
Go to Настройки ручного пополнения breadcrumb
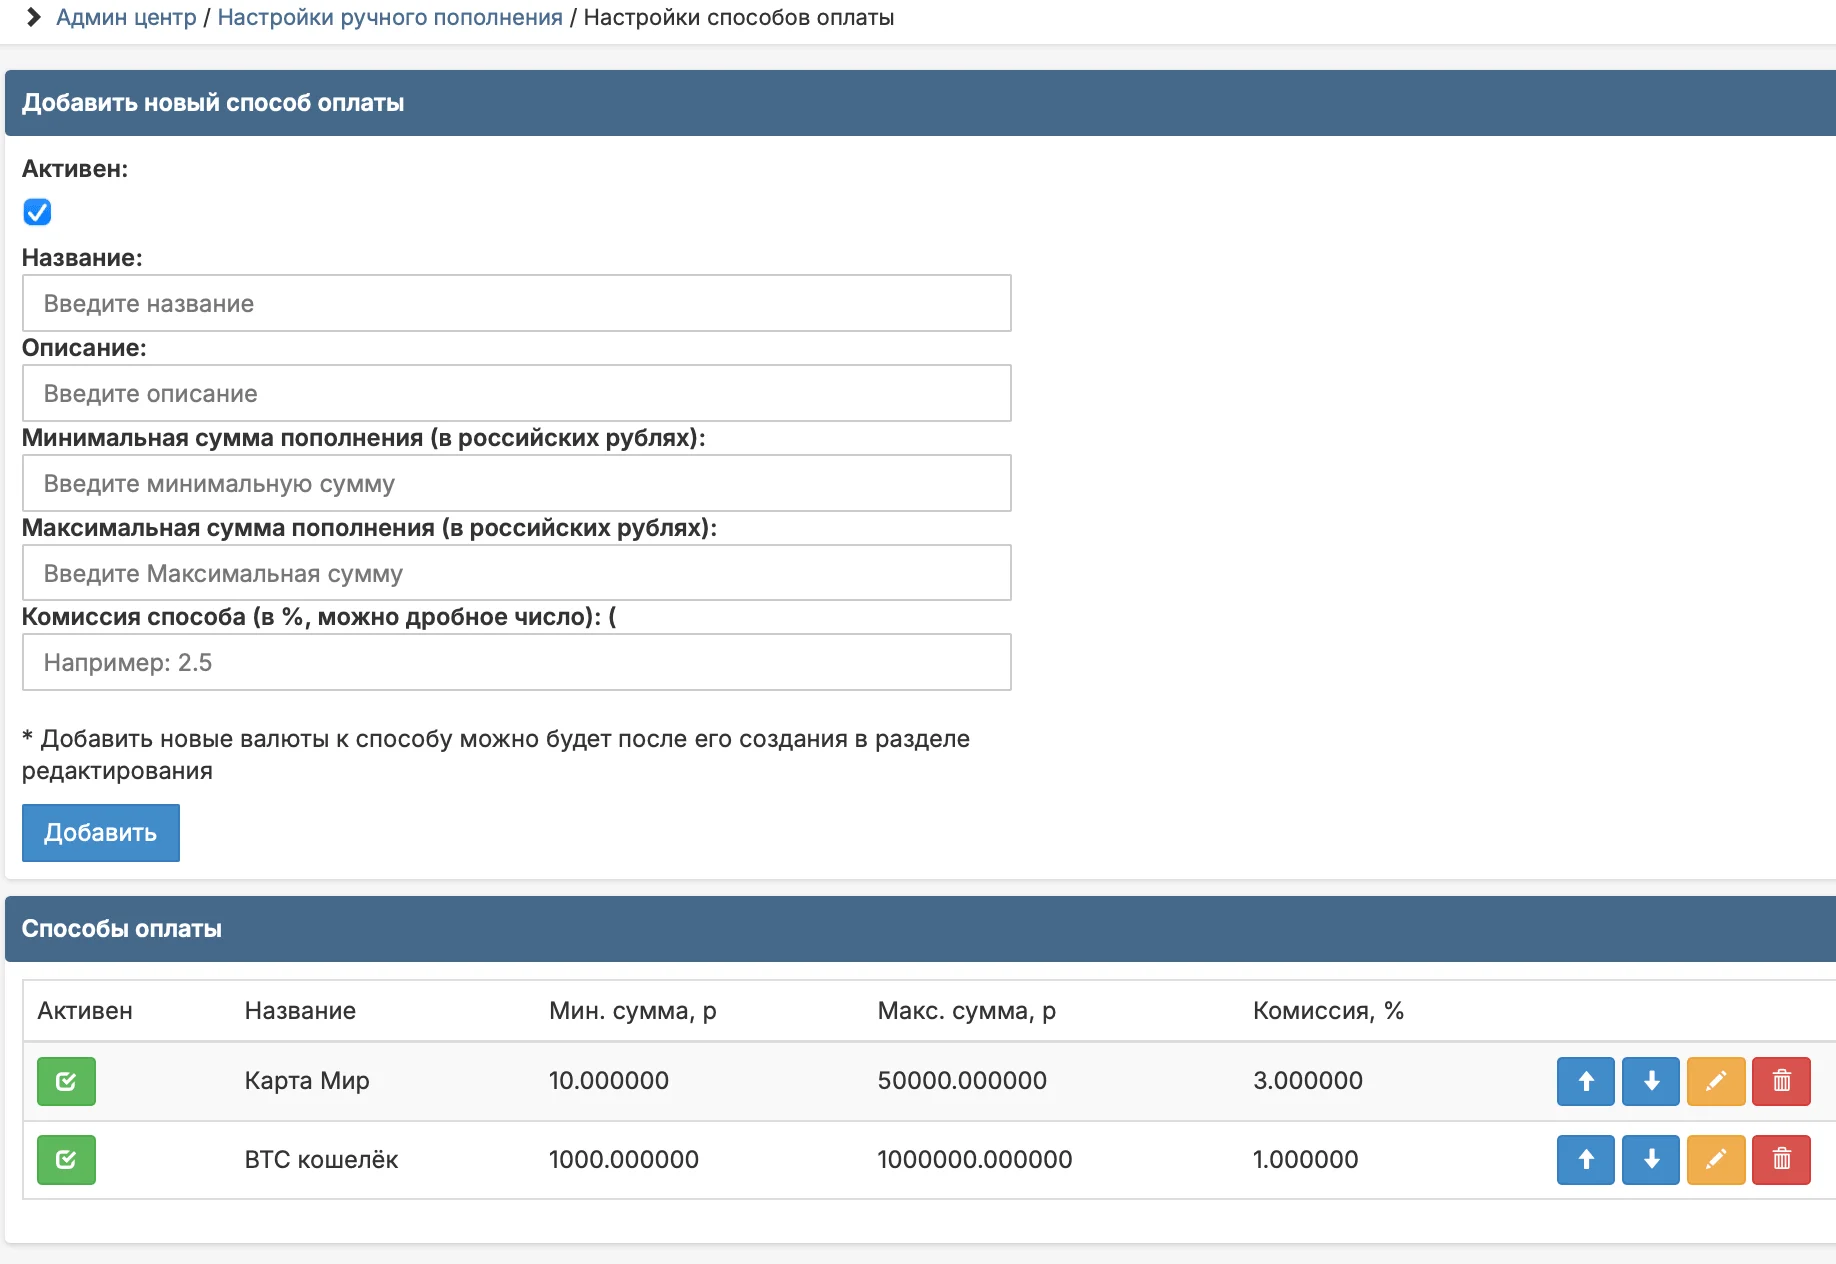[390, 17]
